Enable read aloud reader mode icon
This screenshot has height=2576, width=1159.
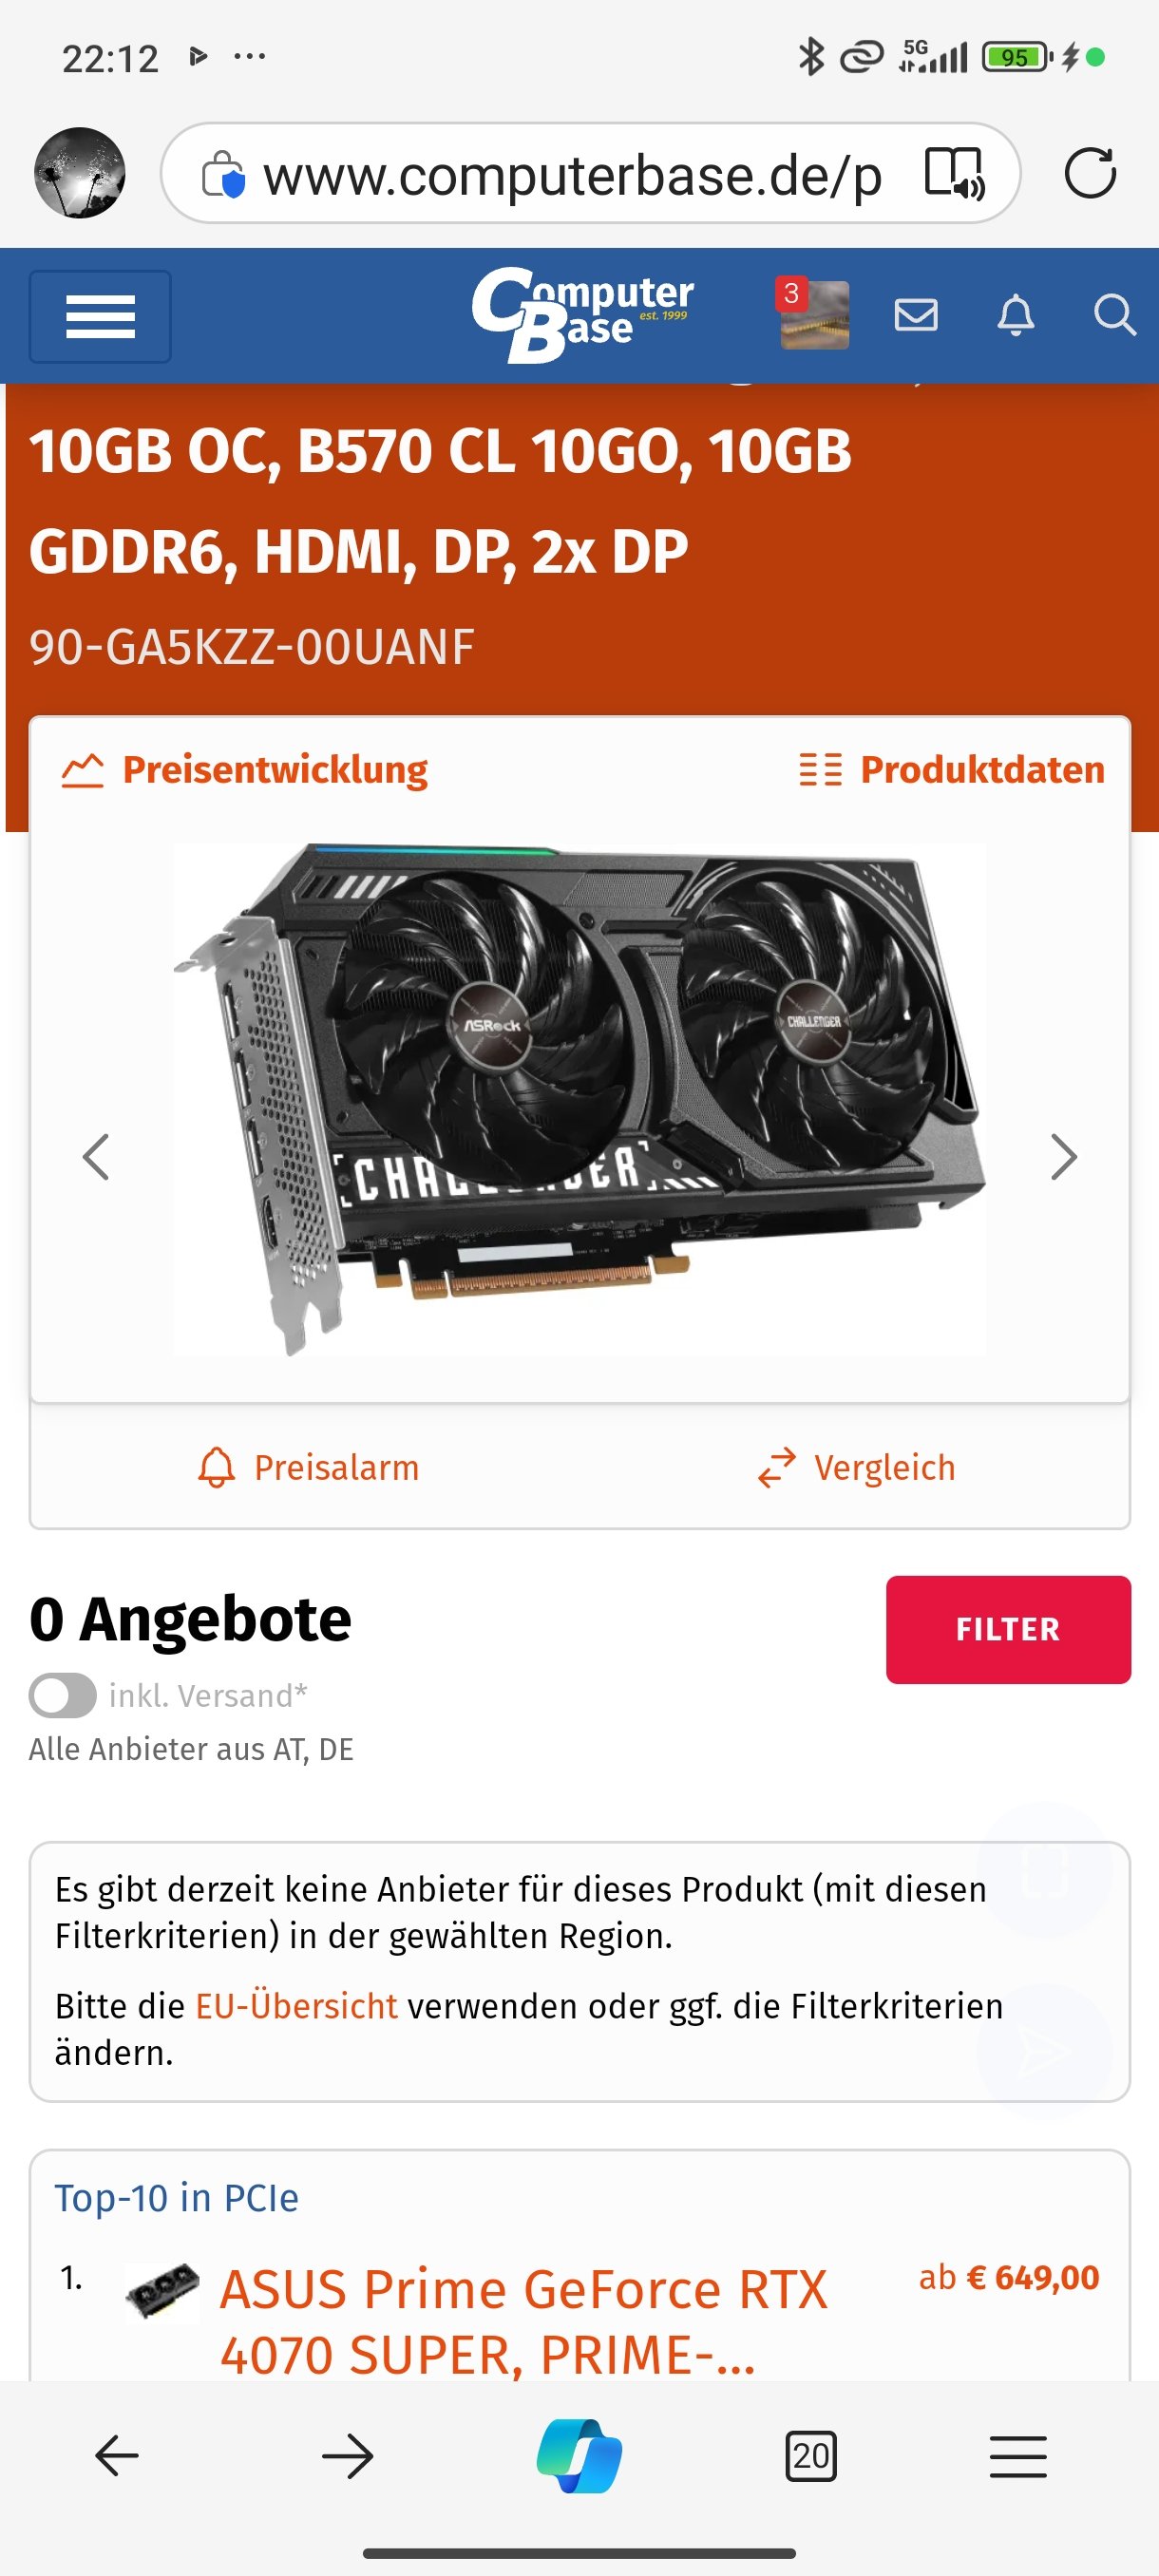tap(954, 173)
